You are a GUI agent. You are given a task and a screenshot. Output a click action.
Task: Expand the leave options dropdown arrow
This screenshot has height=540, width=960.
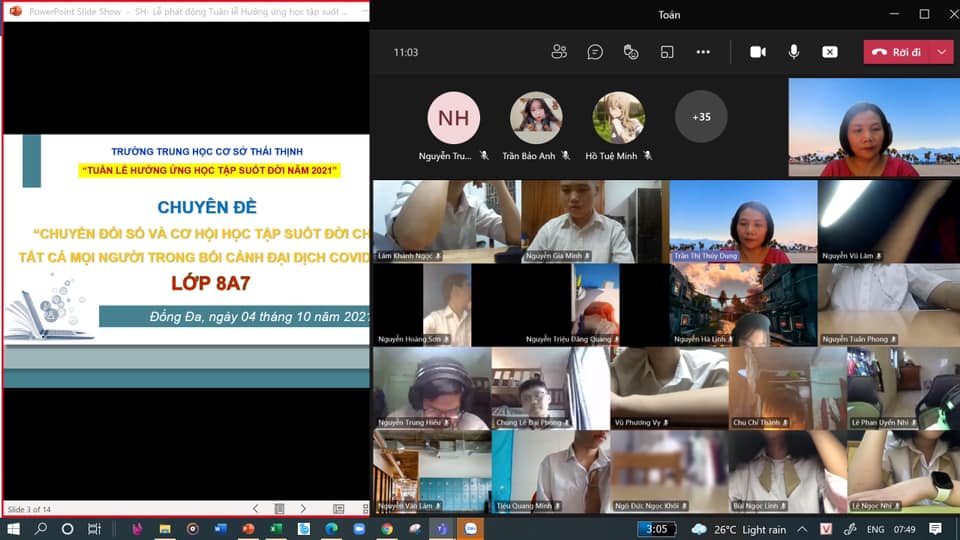tap(942, 52)
